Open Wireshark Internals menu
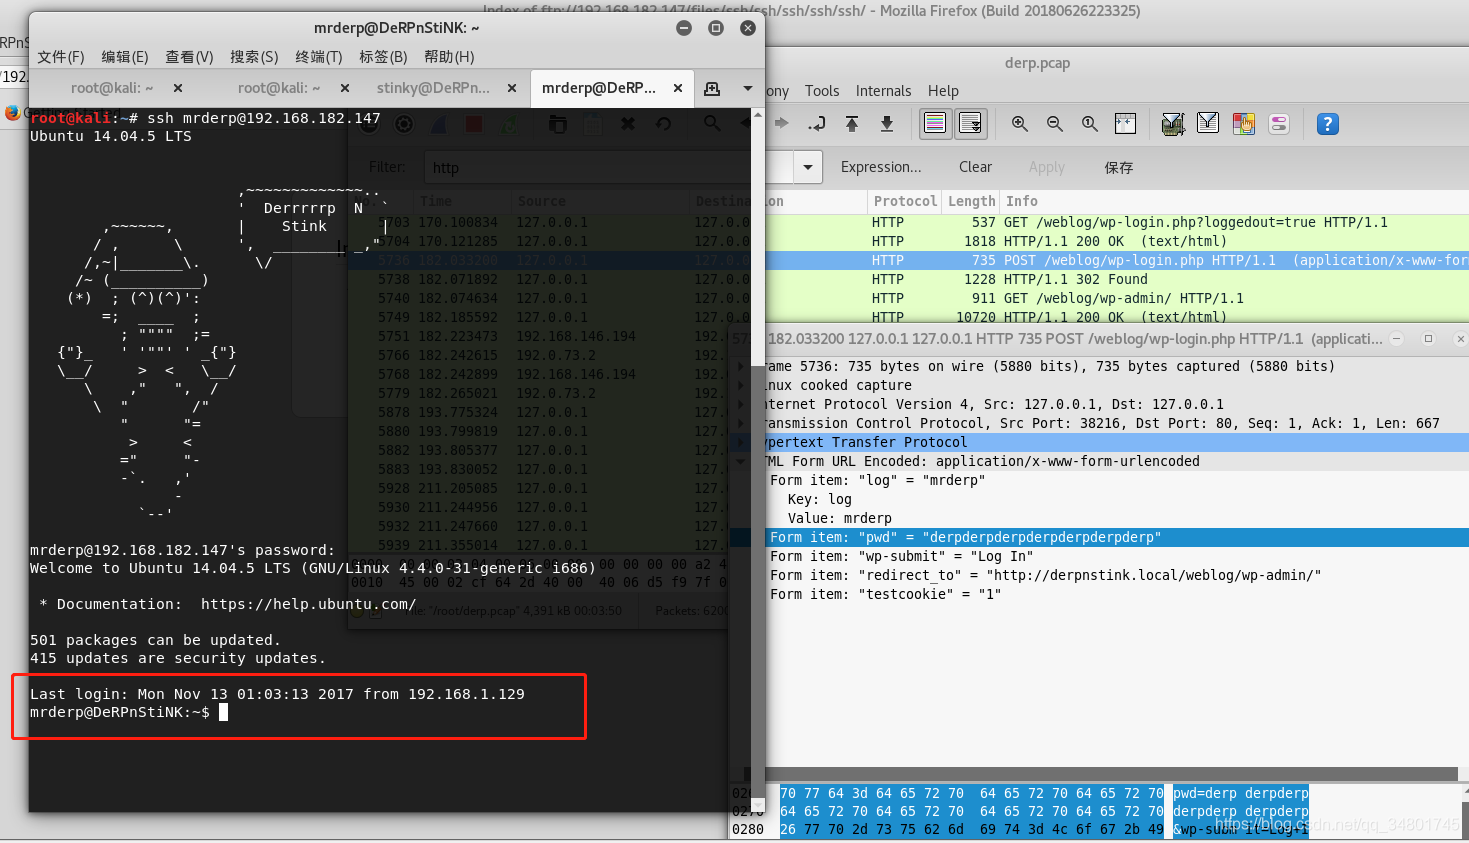Viewport: 1469px width, 843px height. point(883,91)
